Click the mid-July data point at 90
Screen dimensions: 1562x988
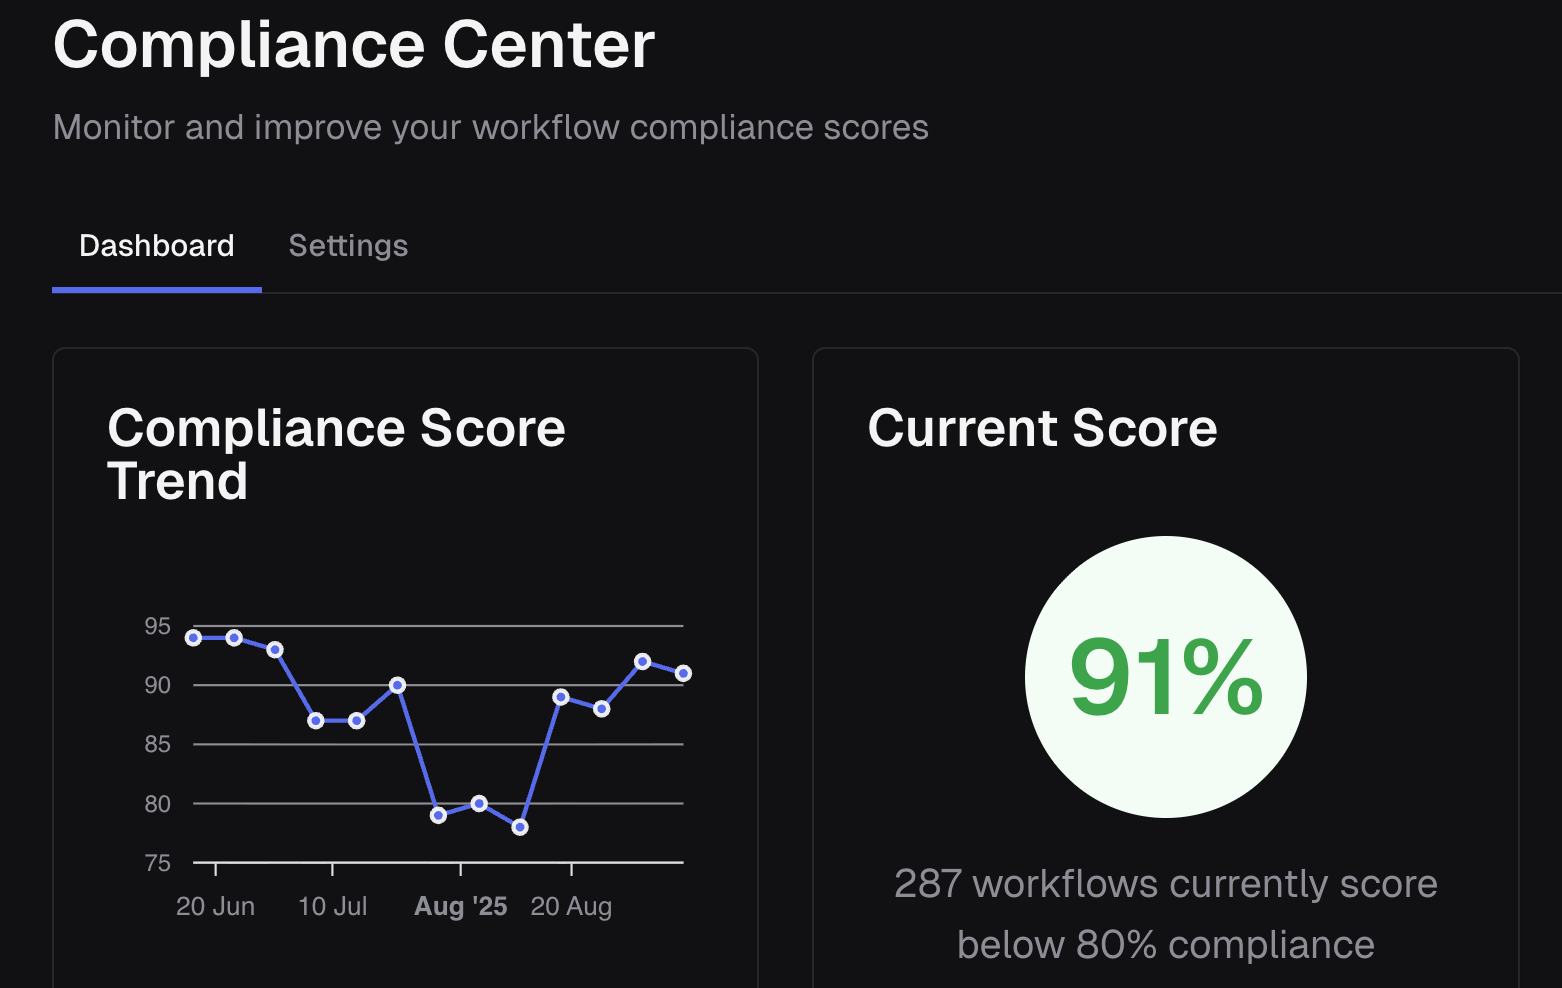(x=397, y=685)
